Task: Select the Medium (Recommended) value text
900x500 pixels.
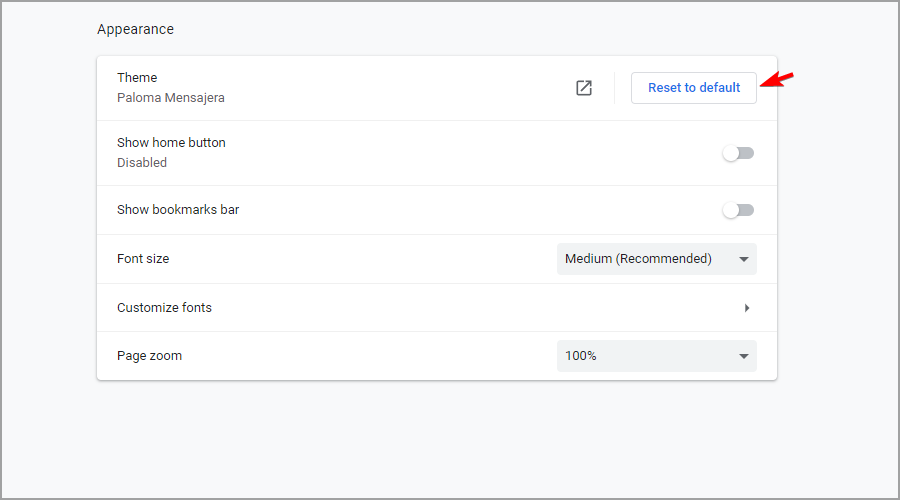Action: click(638, 259)
